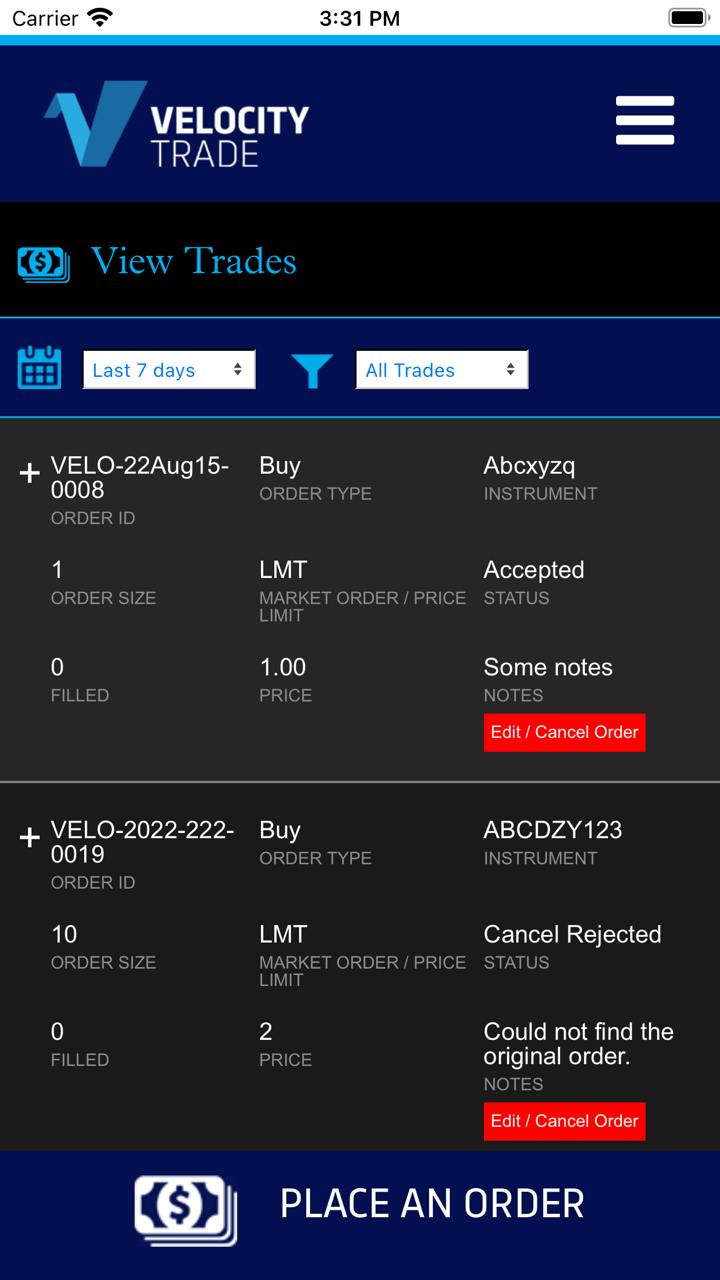Expand order VELO-2022-222-0019 with plus icon

30,837
